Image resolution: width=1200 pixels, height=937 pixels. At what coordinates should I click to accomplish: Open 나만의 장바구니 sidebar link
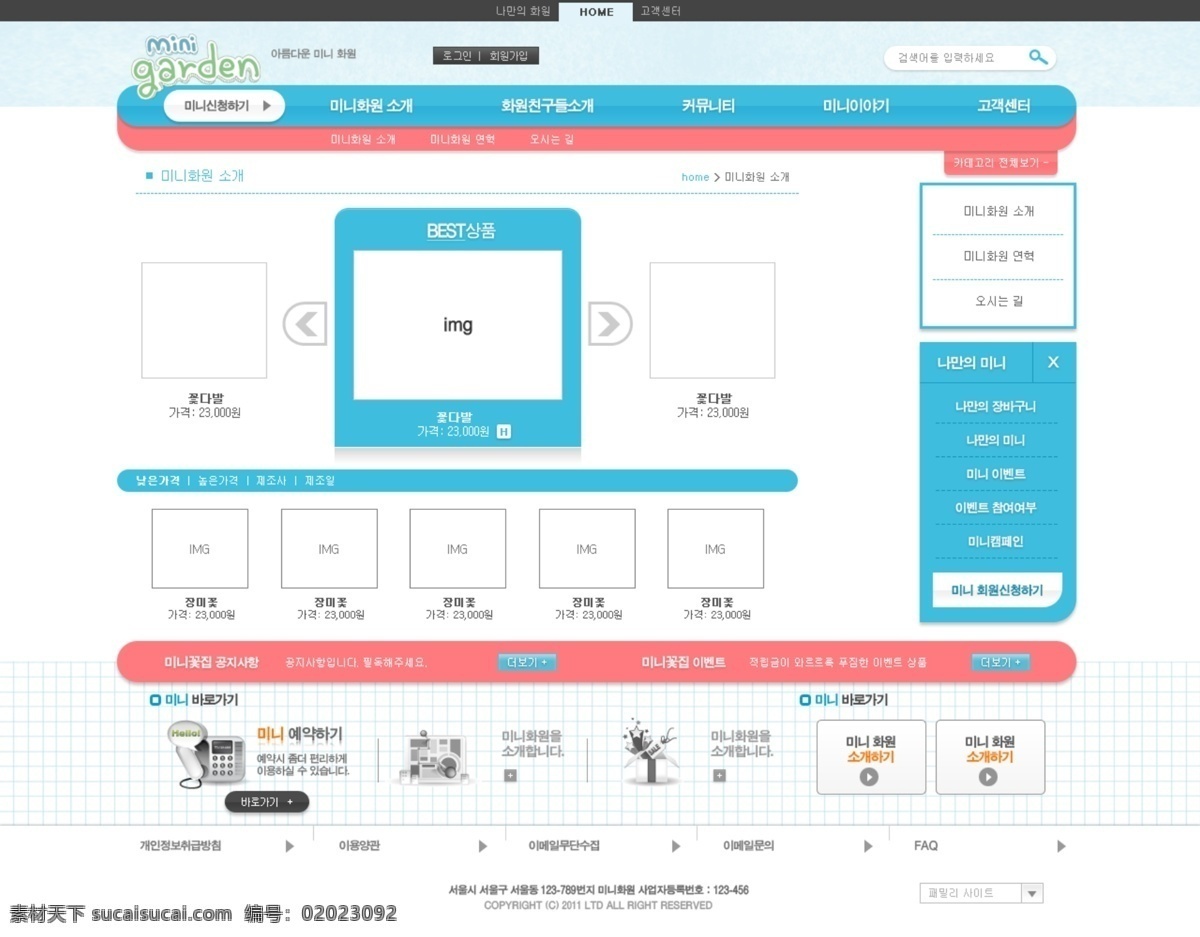point(996,407)
